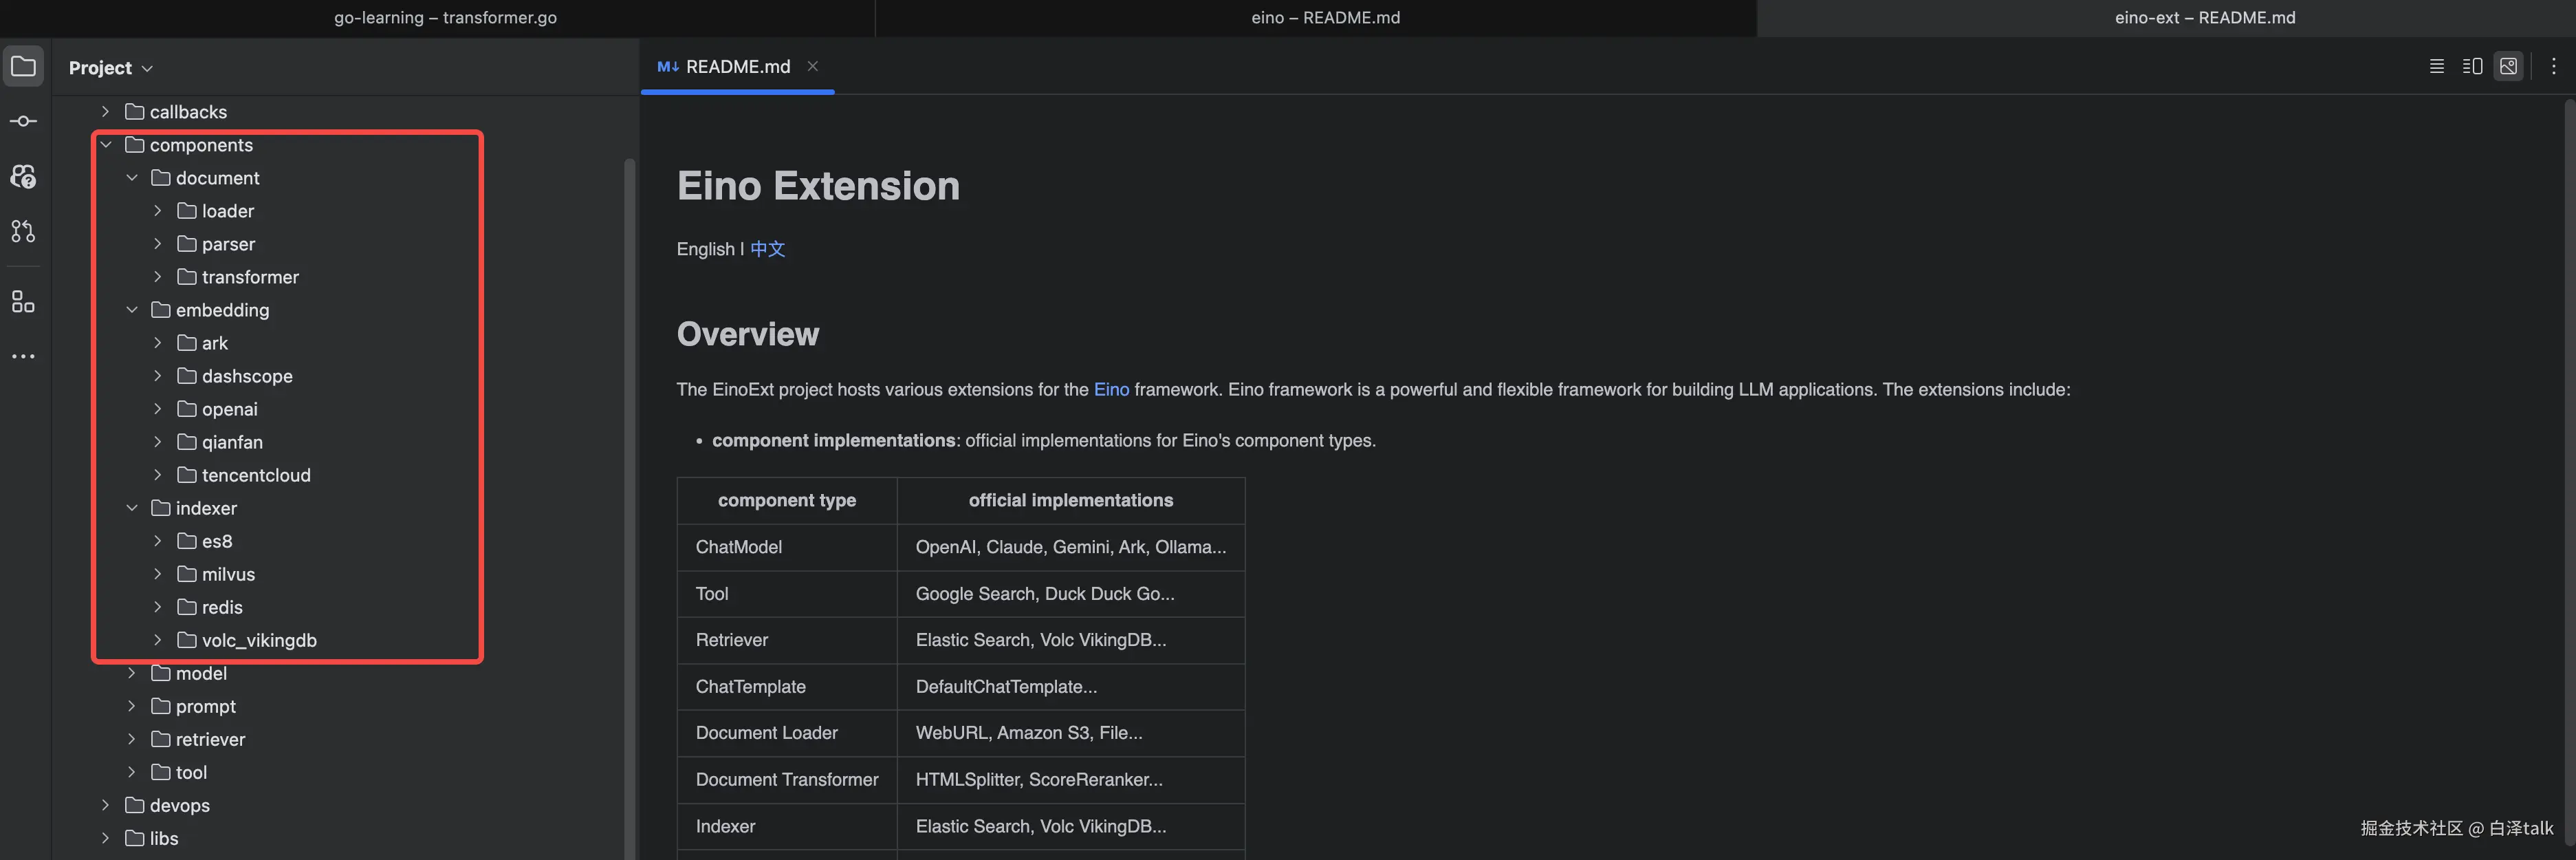Open the Commit tool window icon
The image size is (2576, 860).
pos(23,121)
